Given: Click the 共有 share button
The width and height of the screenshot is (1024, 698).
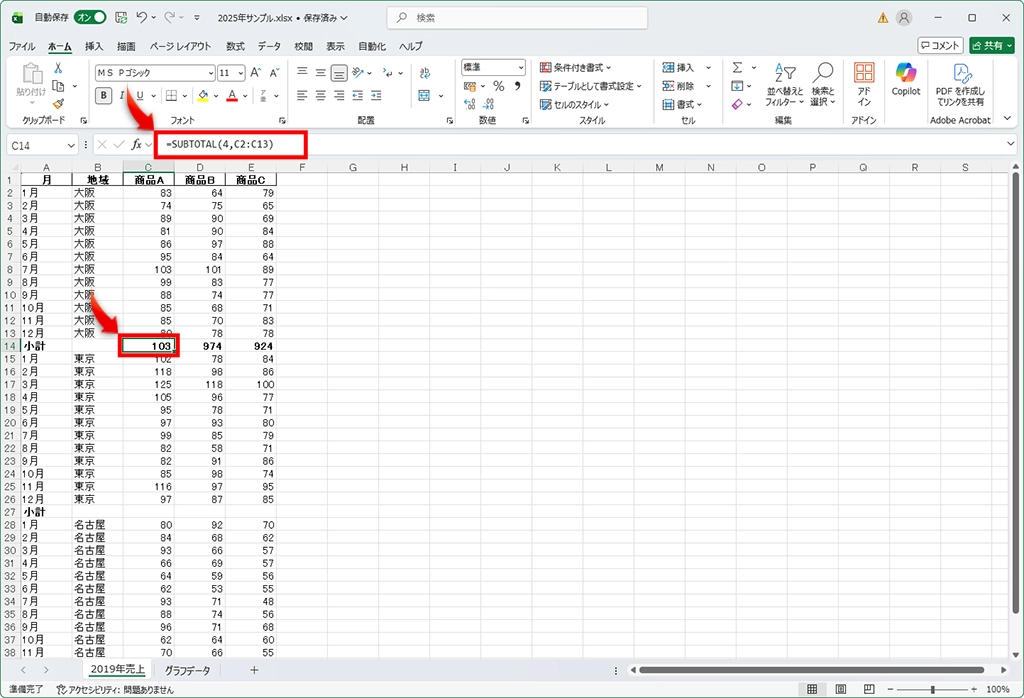Looking at the screenshot, I should tap(991, 45).
